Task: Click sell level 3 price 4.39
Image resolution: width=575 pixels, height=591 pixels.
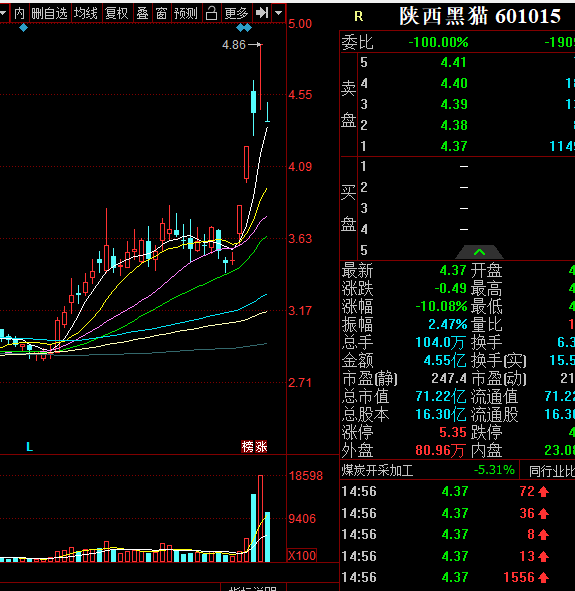Action: [454, 104]
